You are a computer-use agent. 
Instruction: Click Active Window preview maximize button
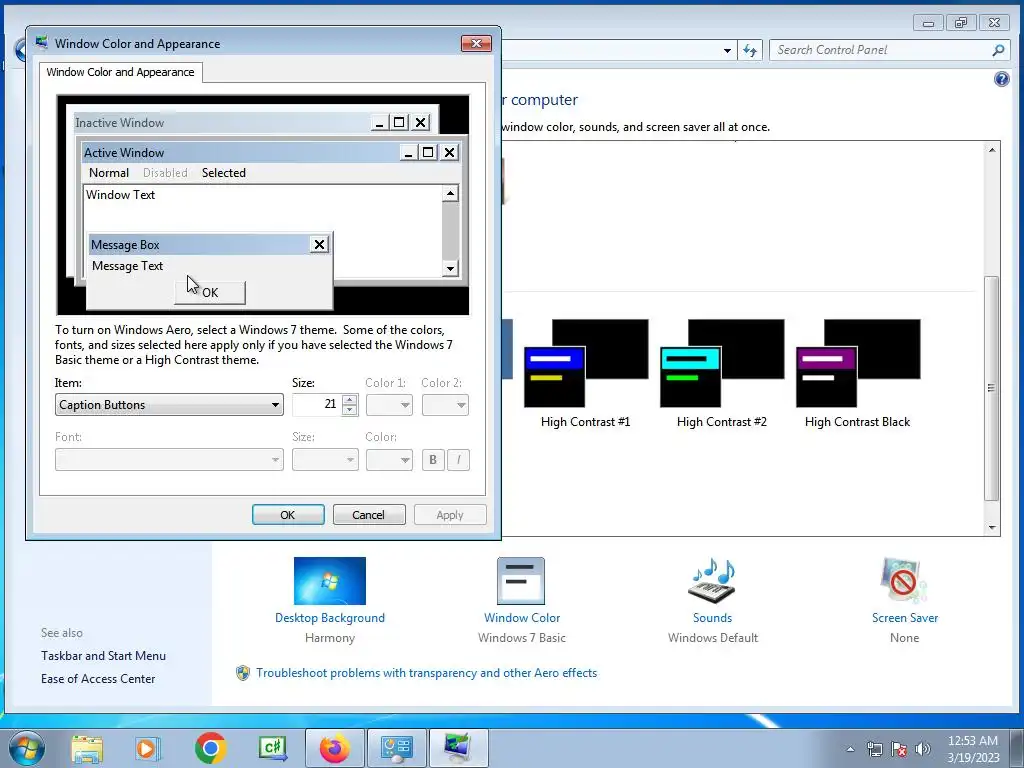tap(428, 152)
